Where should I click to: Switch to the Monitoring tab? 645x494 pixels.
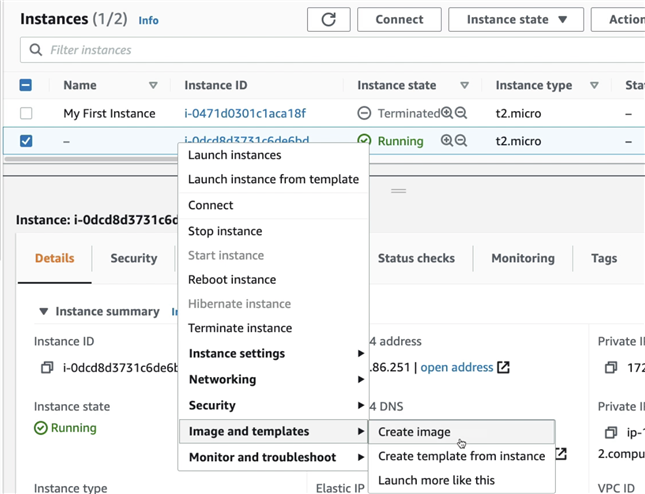(522, 258)
